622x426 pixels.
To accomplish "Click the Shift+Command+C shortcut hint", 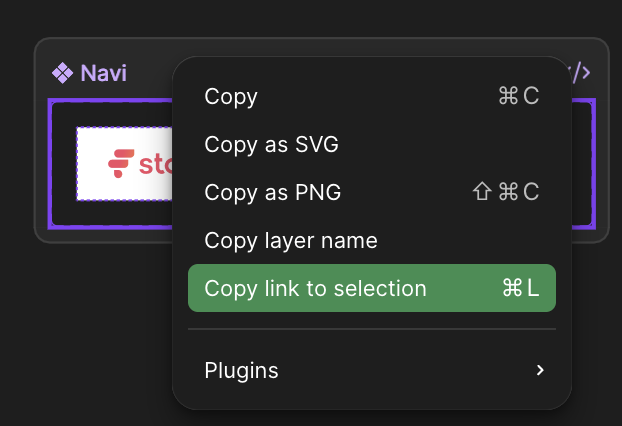I will (506, 192).
